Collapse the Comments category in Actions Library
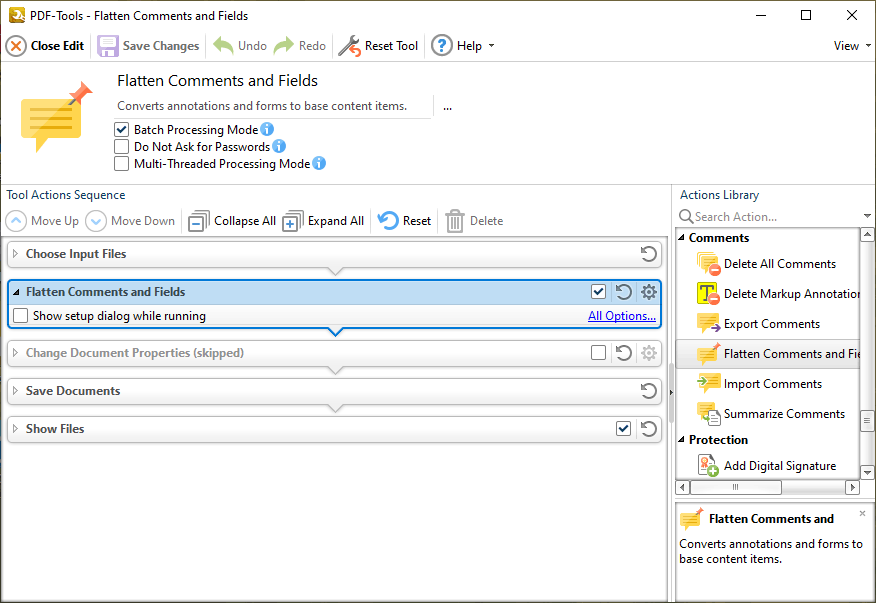 pyautogui.click(x=682, y=237)
